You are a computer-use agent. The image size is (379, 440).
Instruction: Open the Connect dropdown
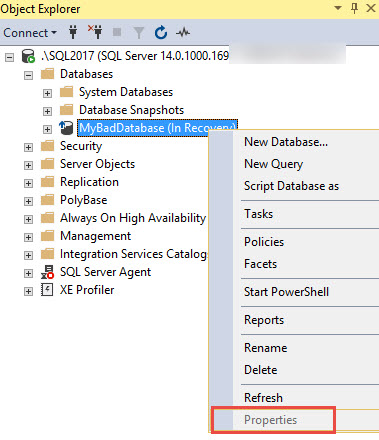(x=30, y=33)
